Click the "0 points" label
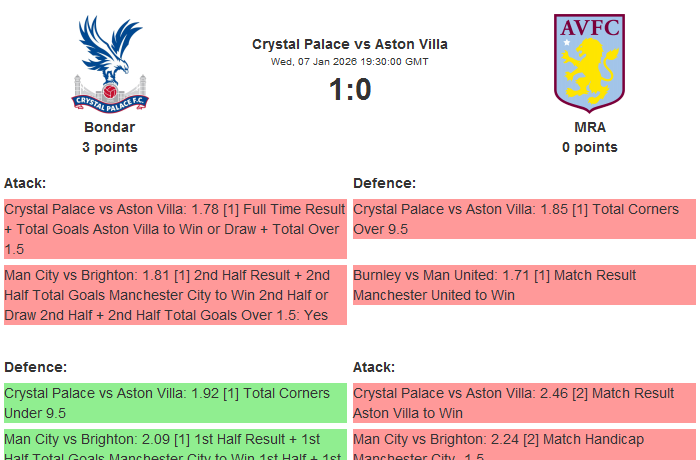This screenshot has width=700, height=460. [x=590, y=147]
